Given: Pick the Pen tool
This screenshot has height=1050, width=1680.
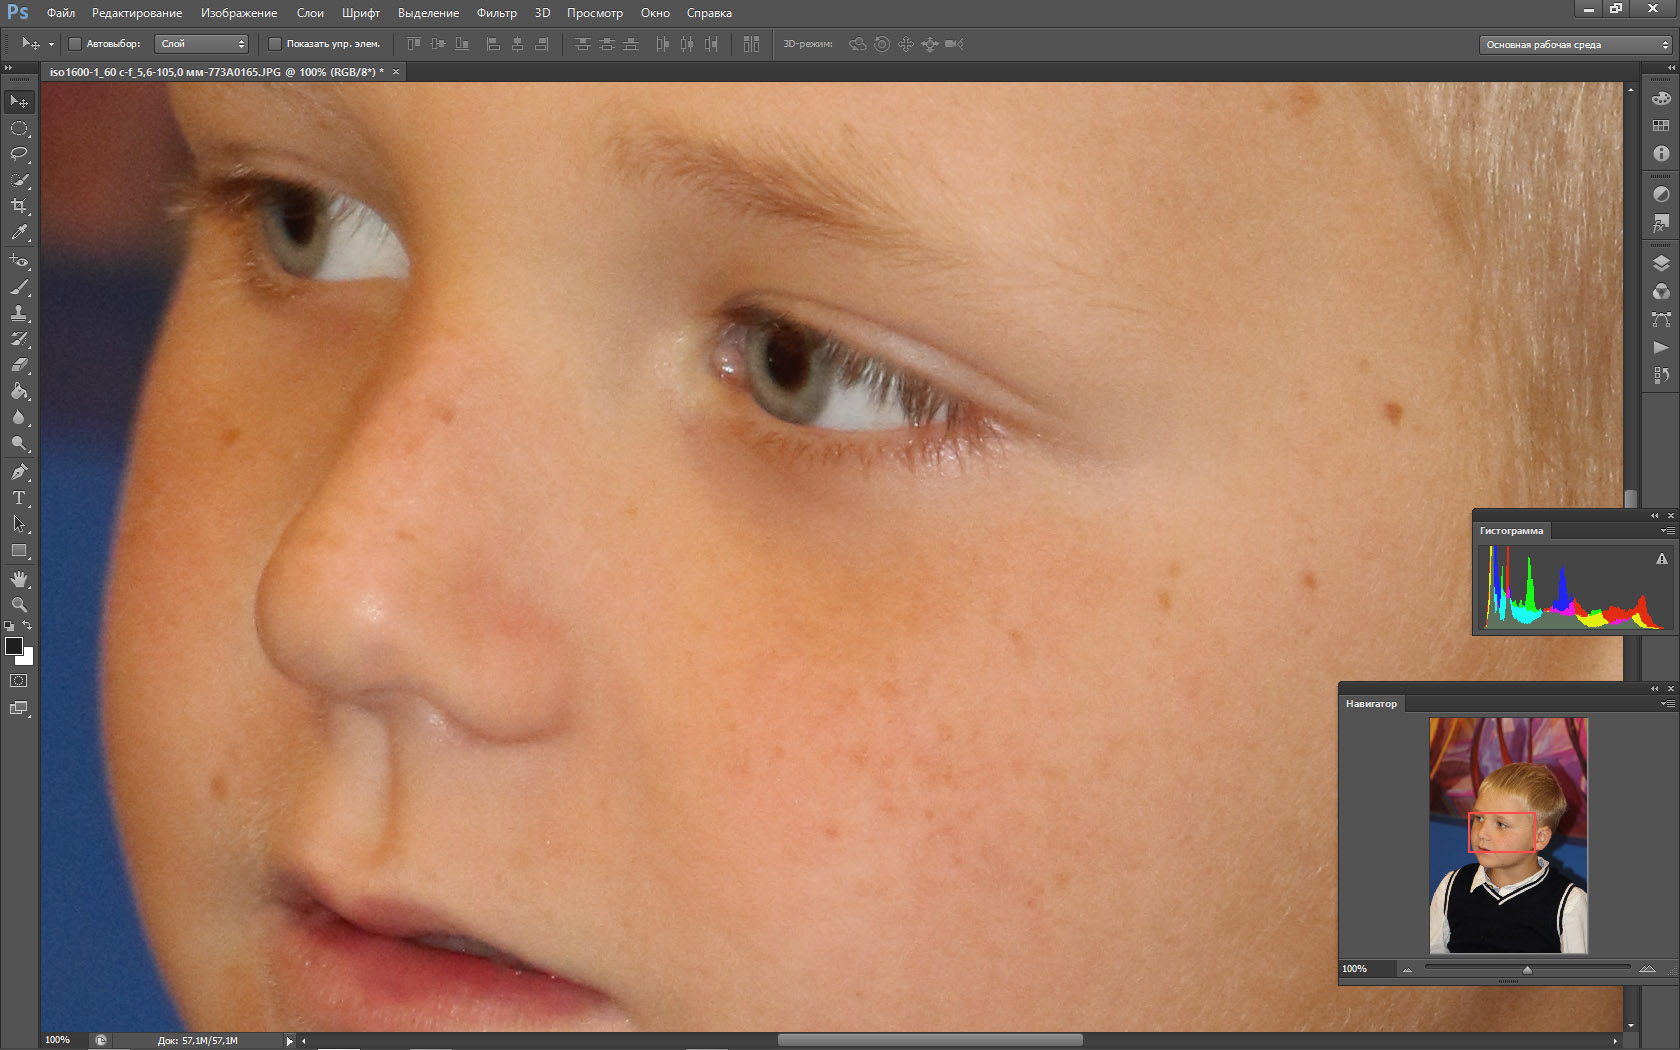Looking at the screenshot, I should coord(19,472).
